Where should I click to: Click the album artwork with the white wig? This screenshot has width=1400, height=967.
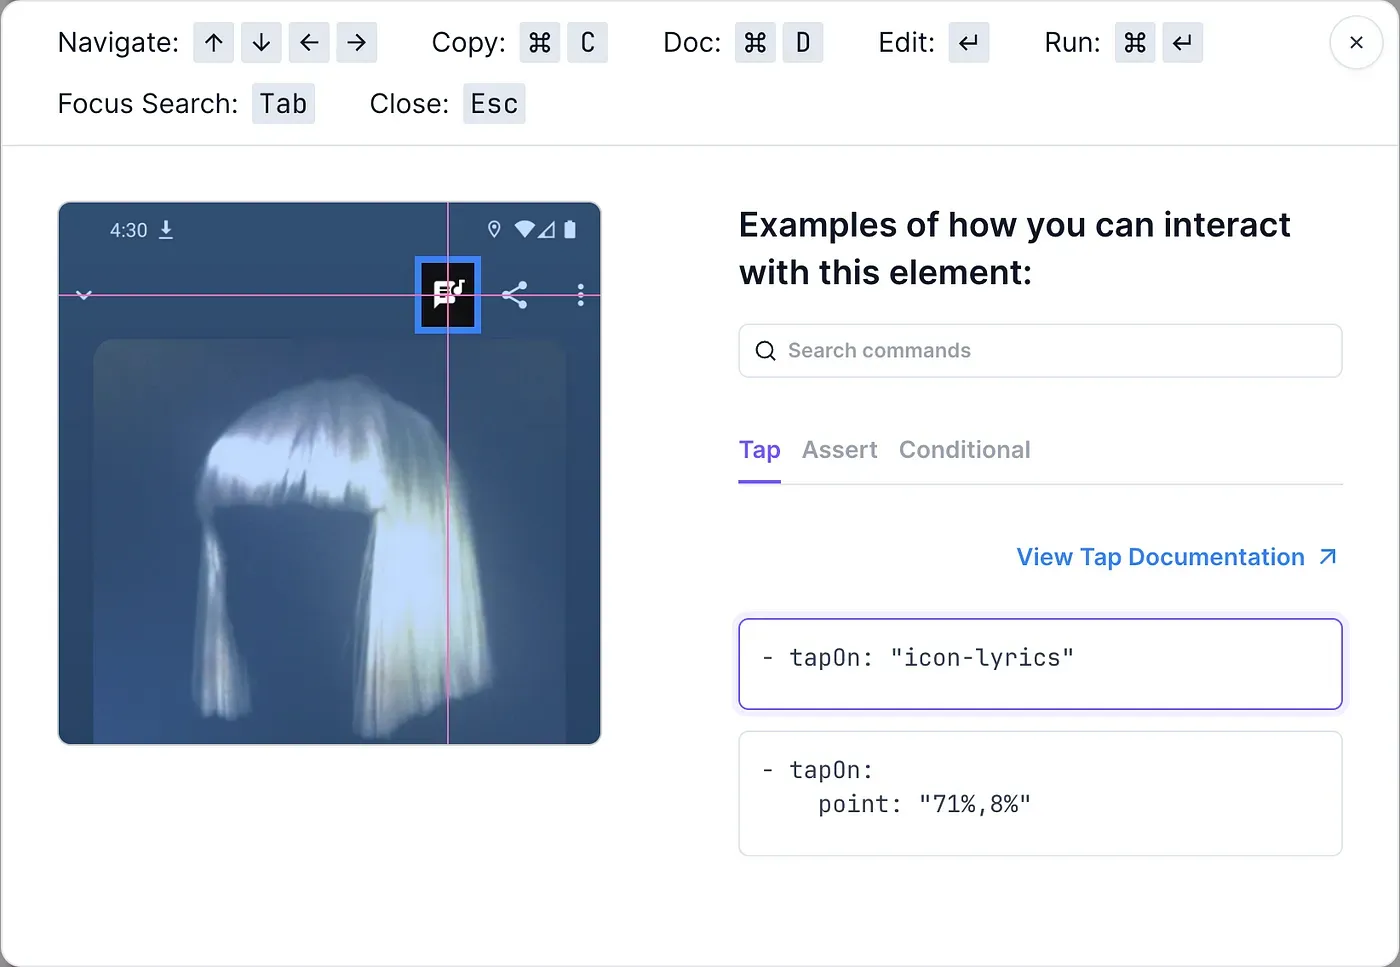tap(330, 541)
